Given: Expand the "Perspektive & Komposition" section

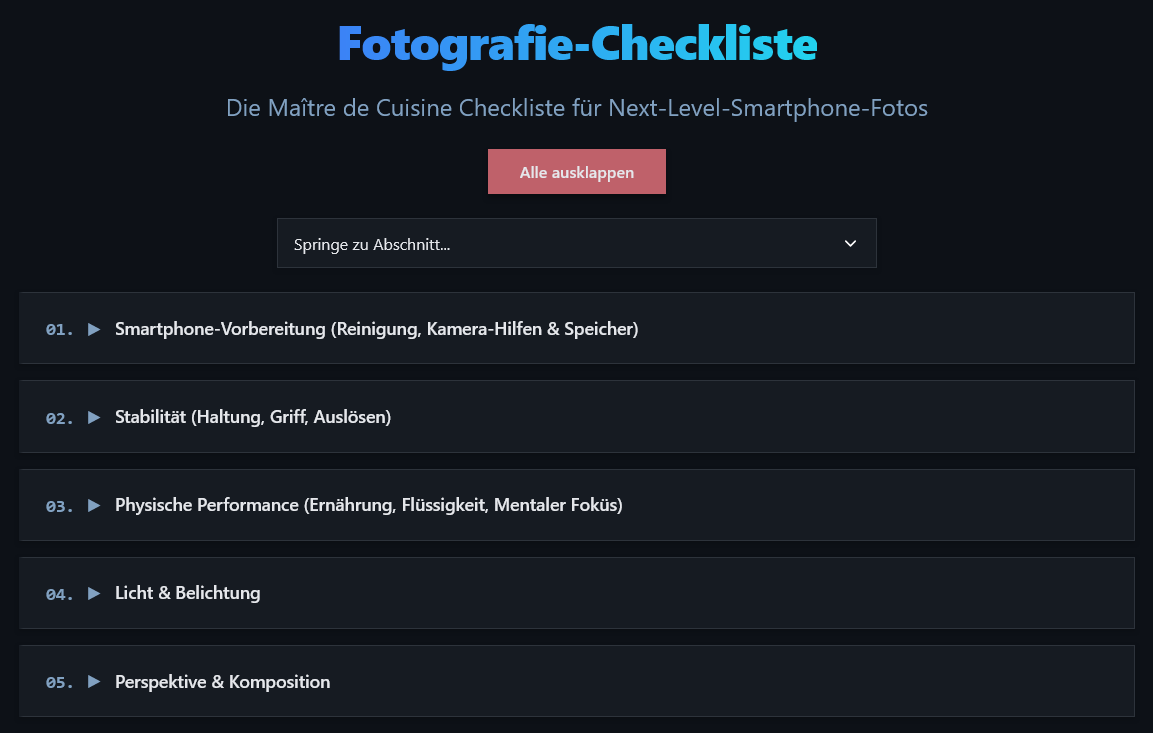Looking at the screenshot, I should tap(222, 681).
